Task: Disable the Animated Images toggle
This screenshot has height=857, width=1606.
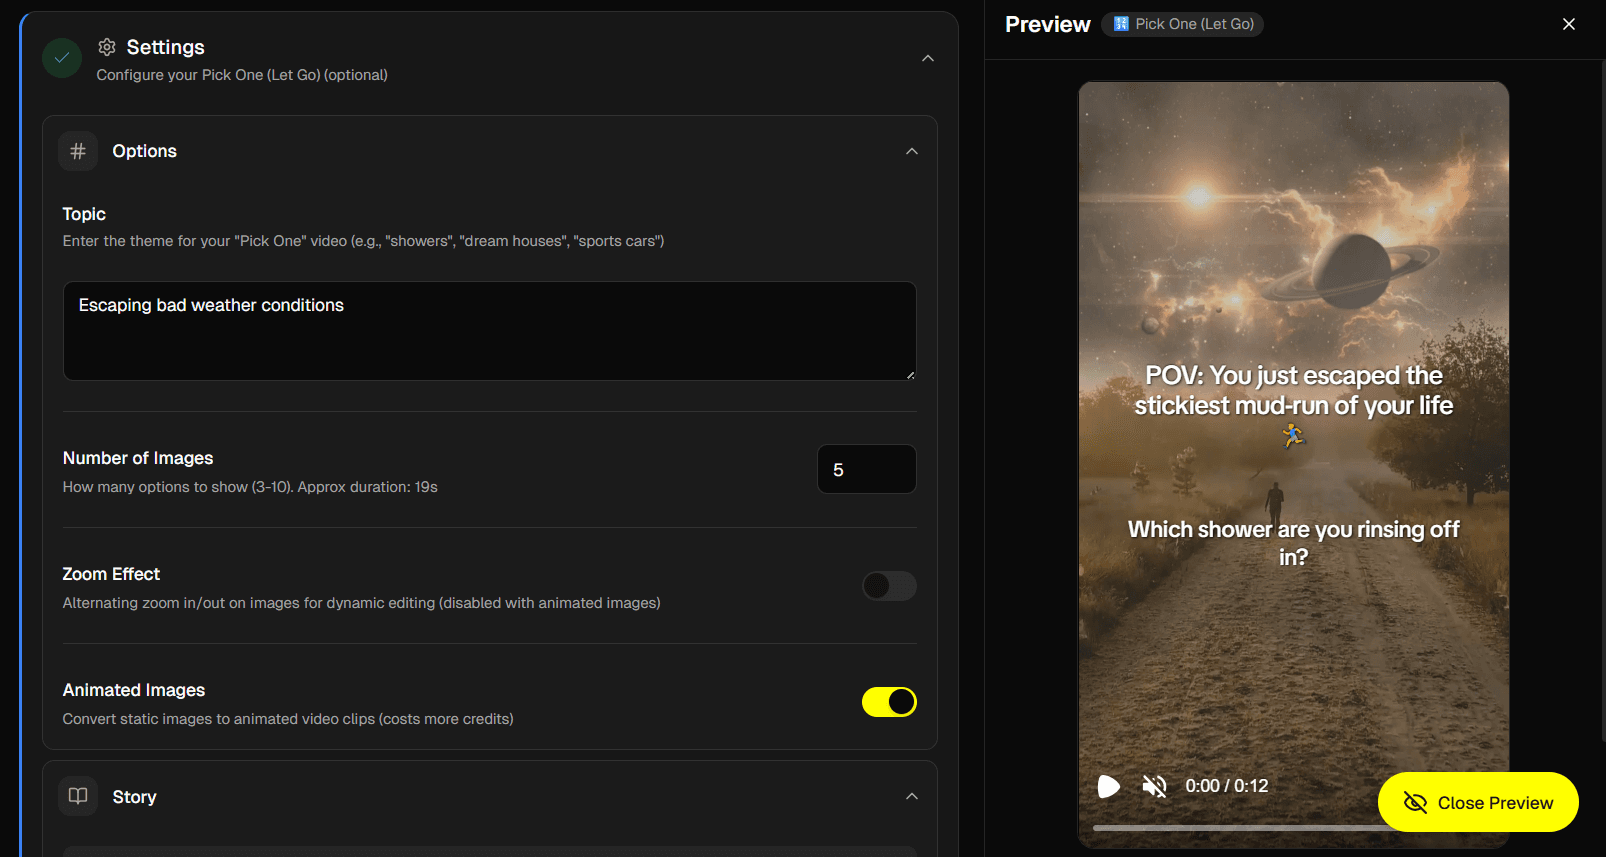Action: [x=889, y=702]
